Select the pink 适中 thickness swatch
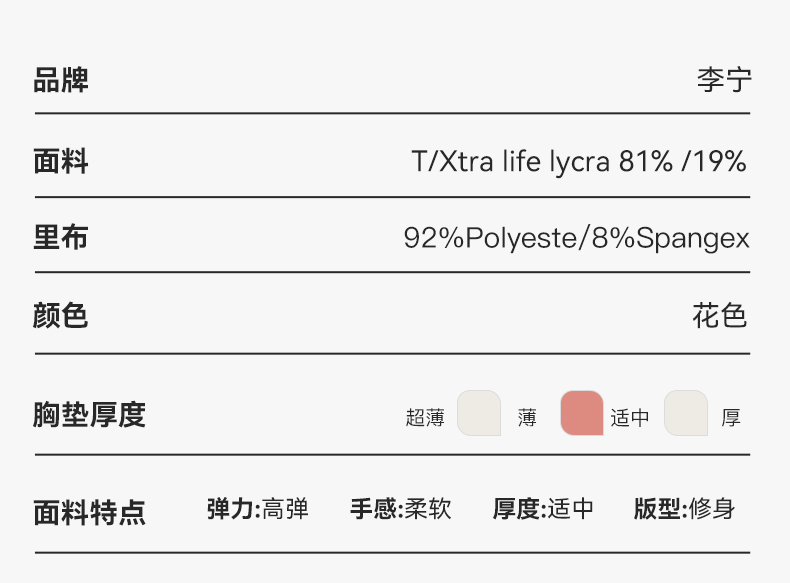This screenshot has height=583, width=790. click(582, 413)
